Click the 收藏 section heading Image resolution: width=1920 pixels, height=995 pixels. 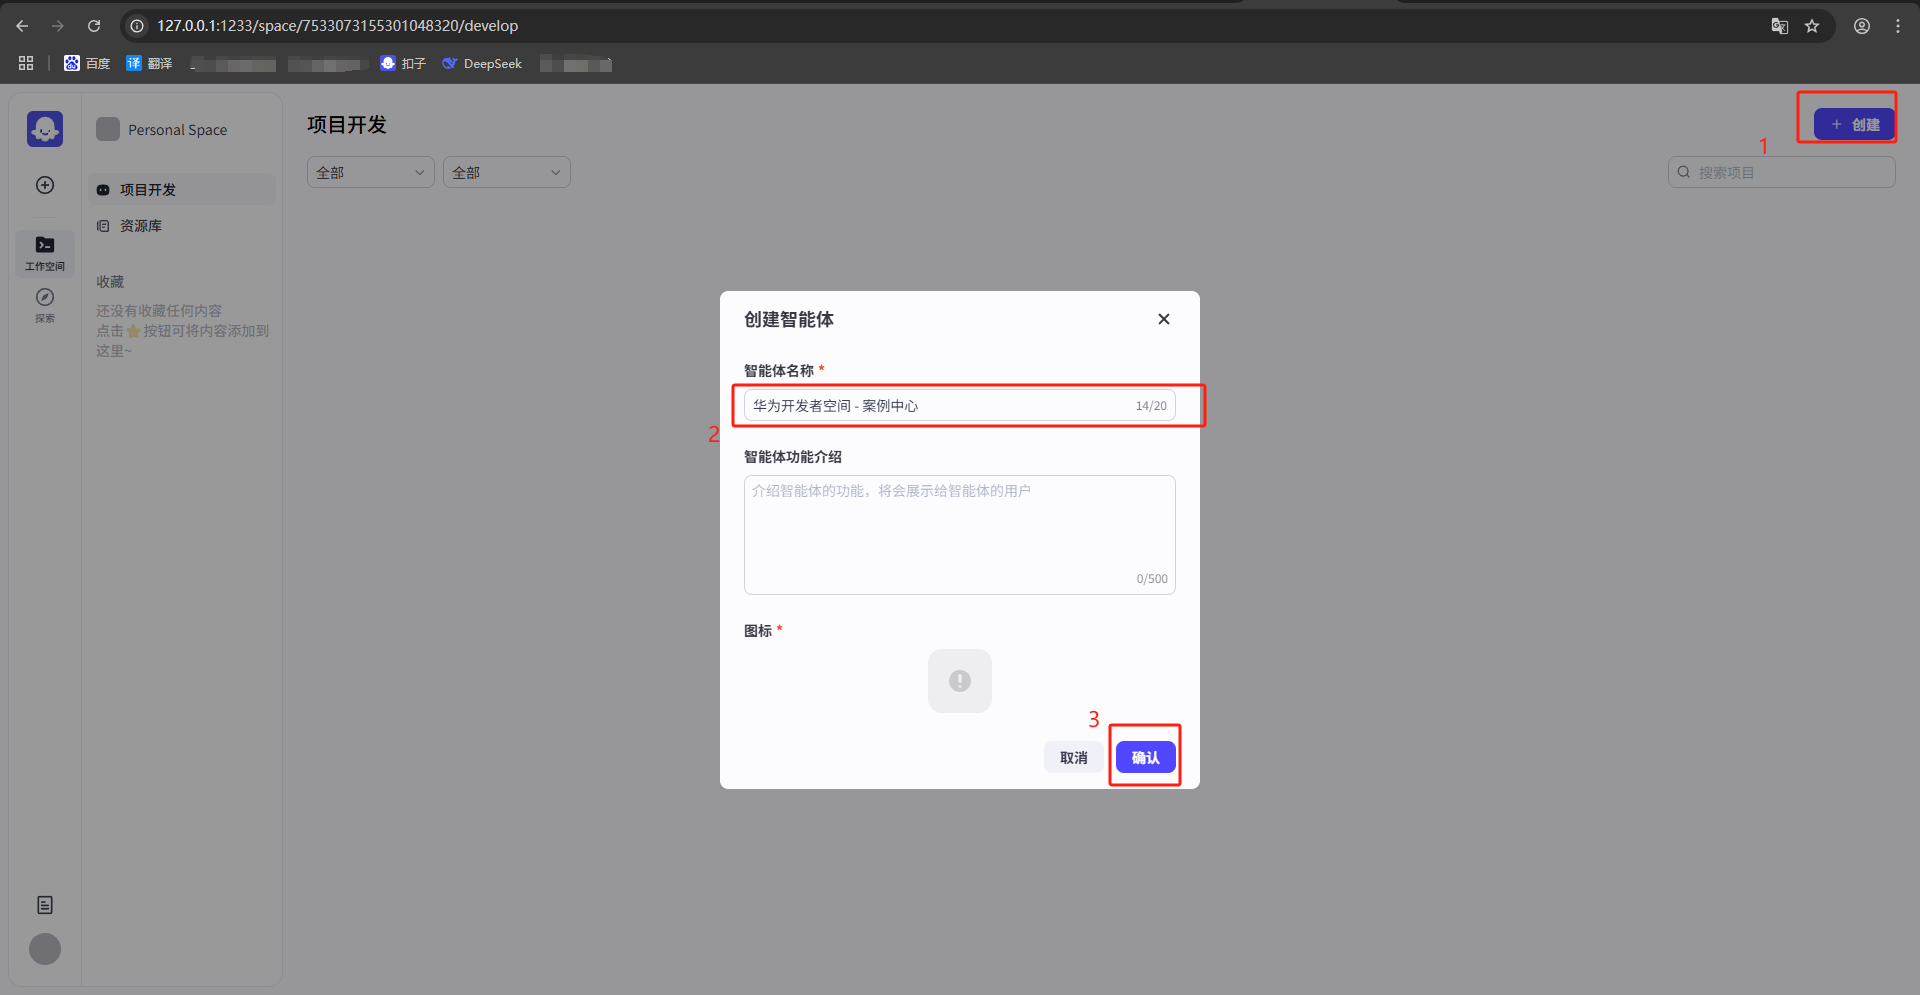coord(110,282)
